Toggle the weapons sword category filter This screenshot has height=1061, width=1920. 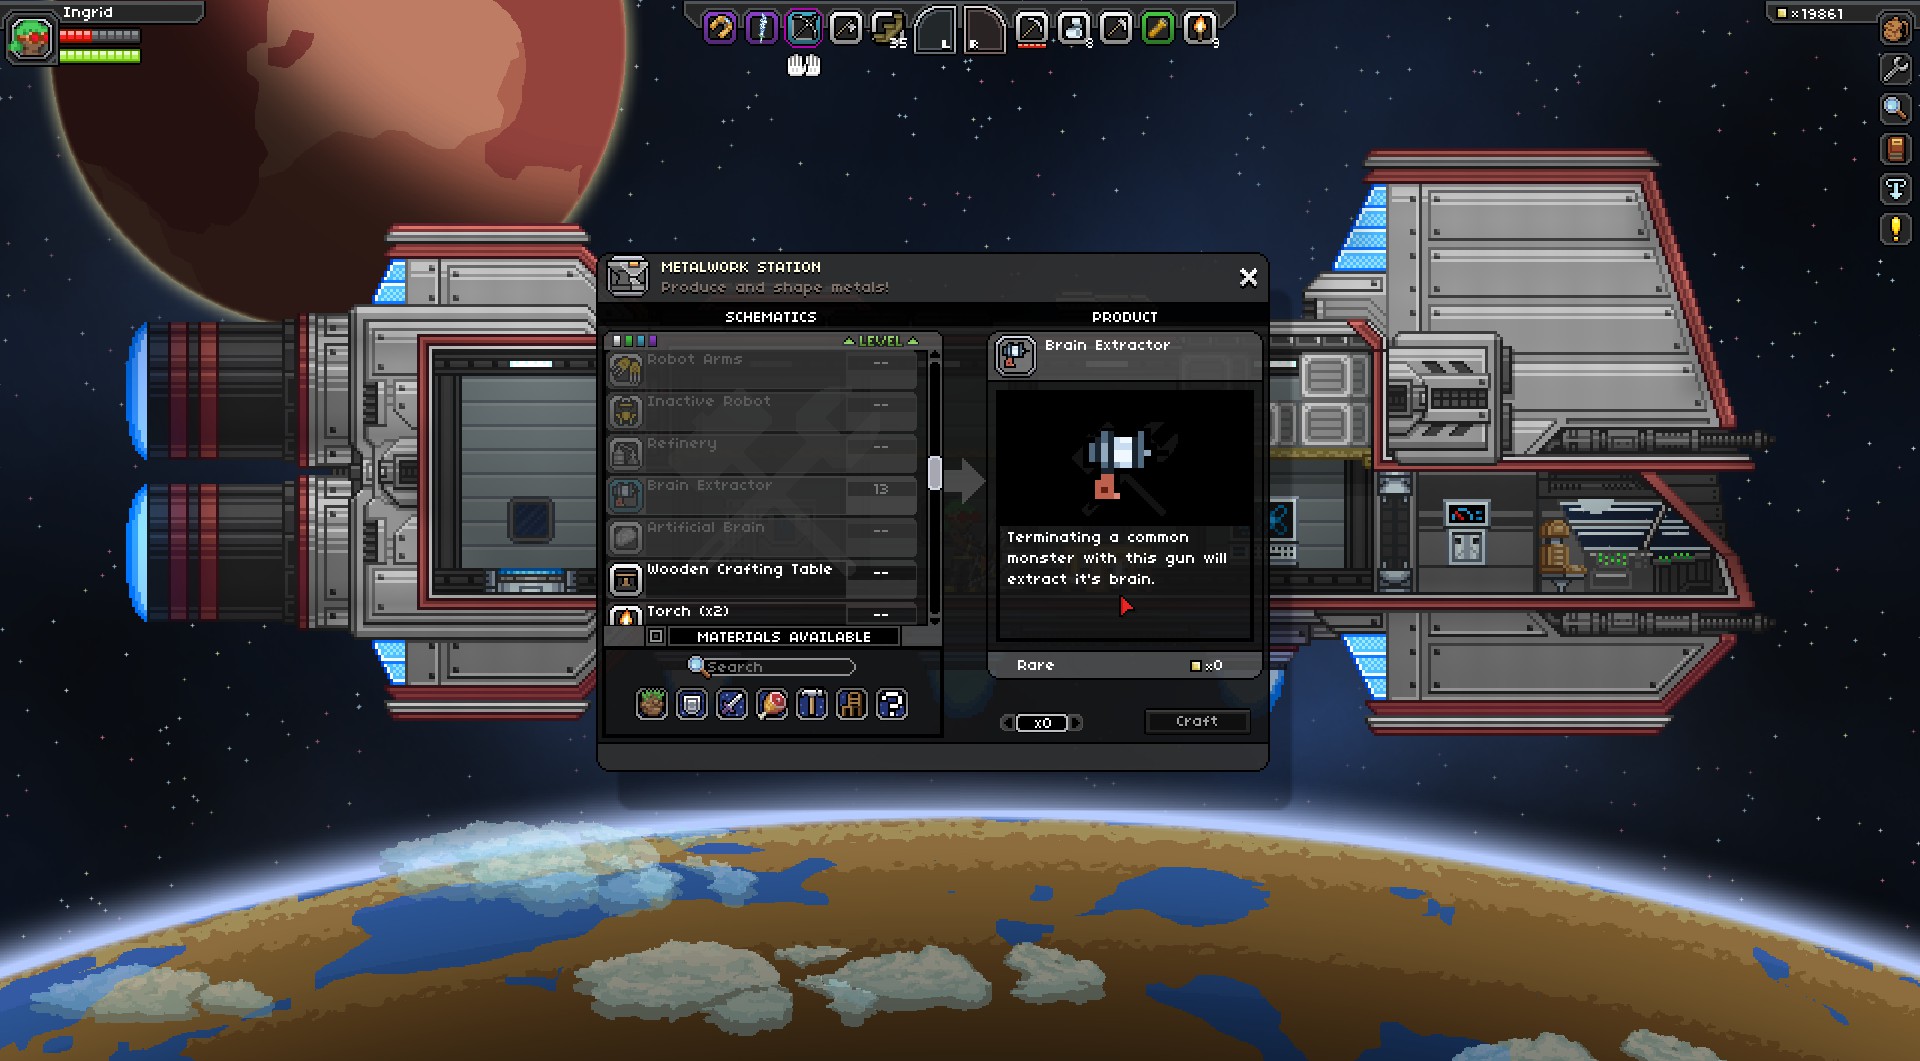tap(732, 704)
